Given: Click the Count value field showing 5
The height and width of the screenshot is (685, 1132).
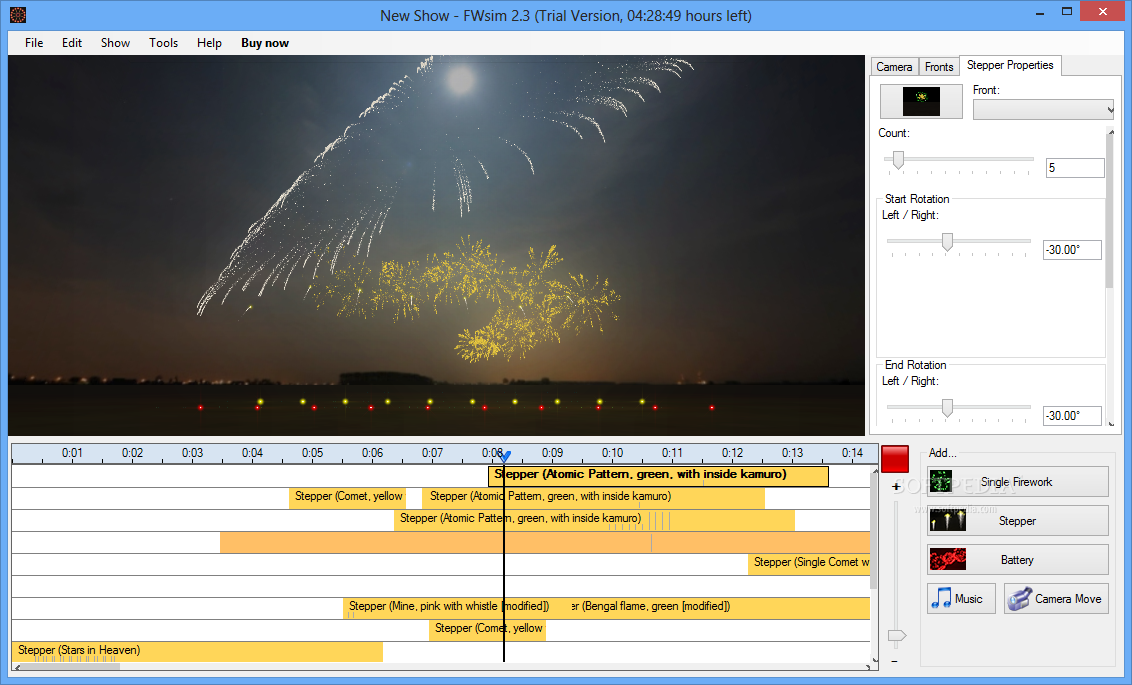Looking at the screenshot, I should coord(1075,167).
